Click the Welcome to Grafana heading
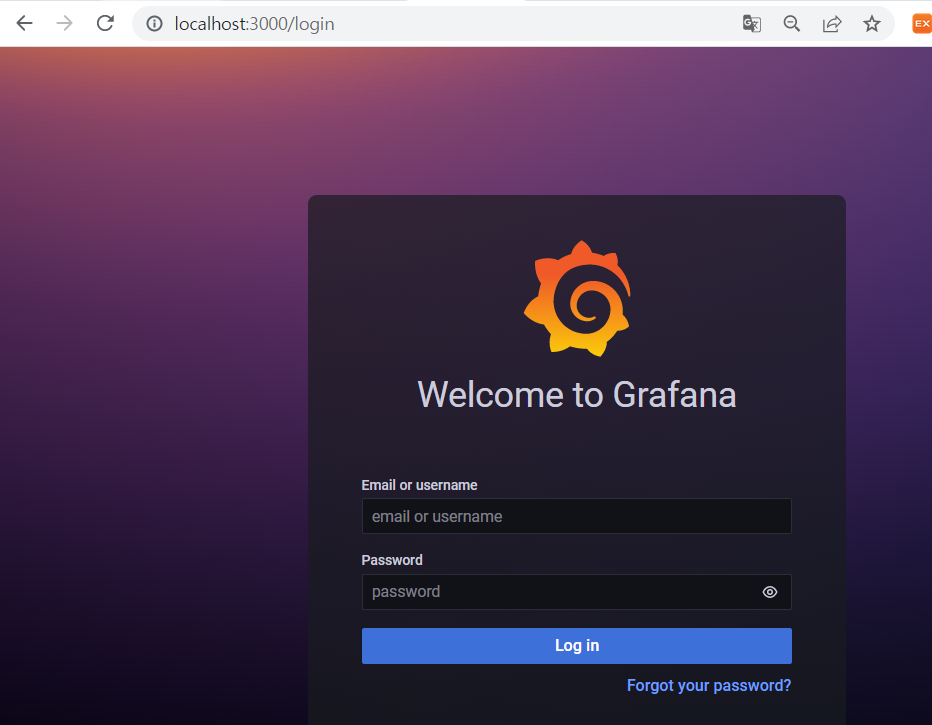932x725 pixels. click(x=577, y=395)
